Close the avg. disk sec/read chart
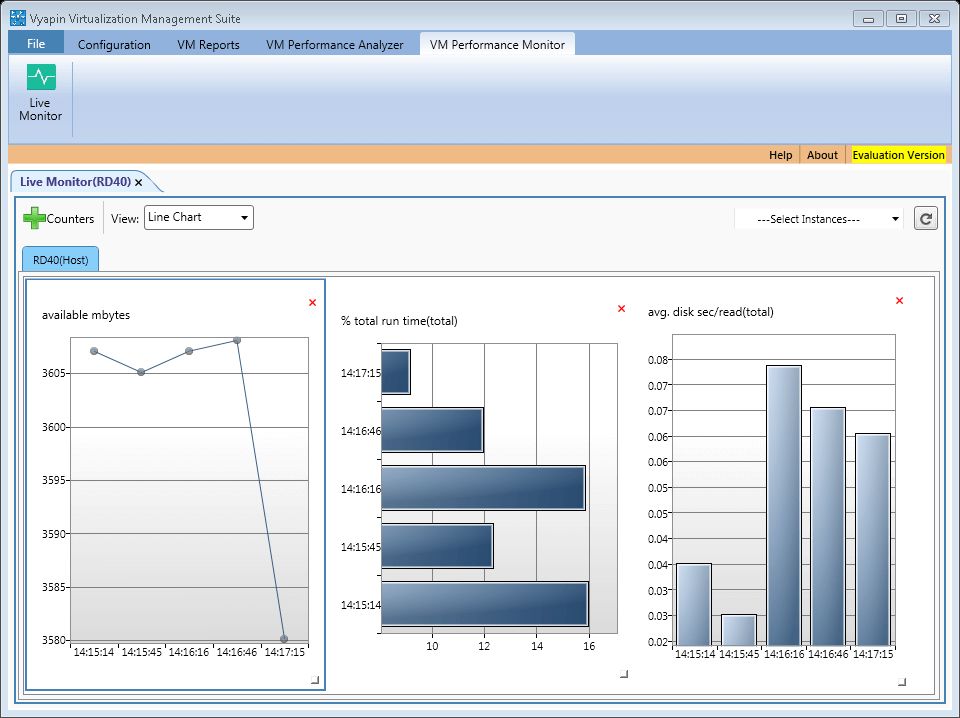Viewport: 960px width, 718px height. 899,300
